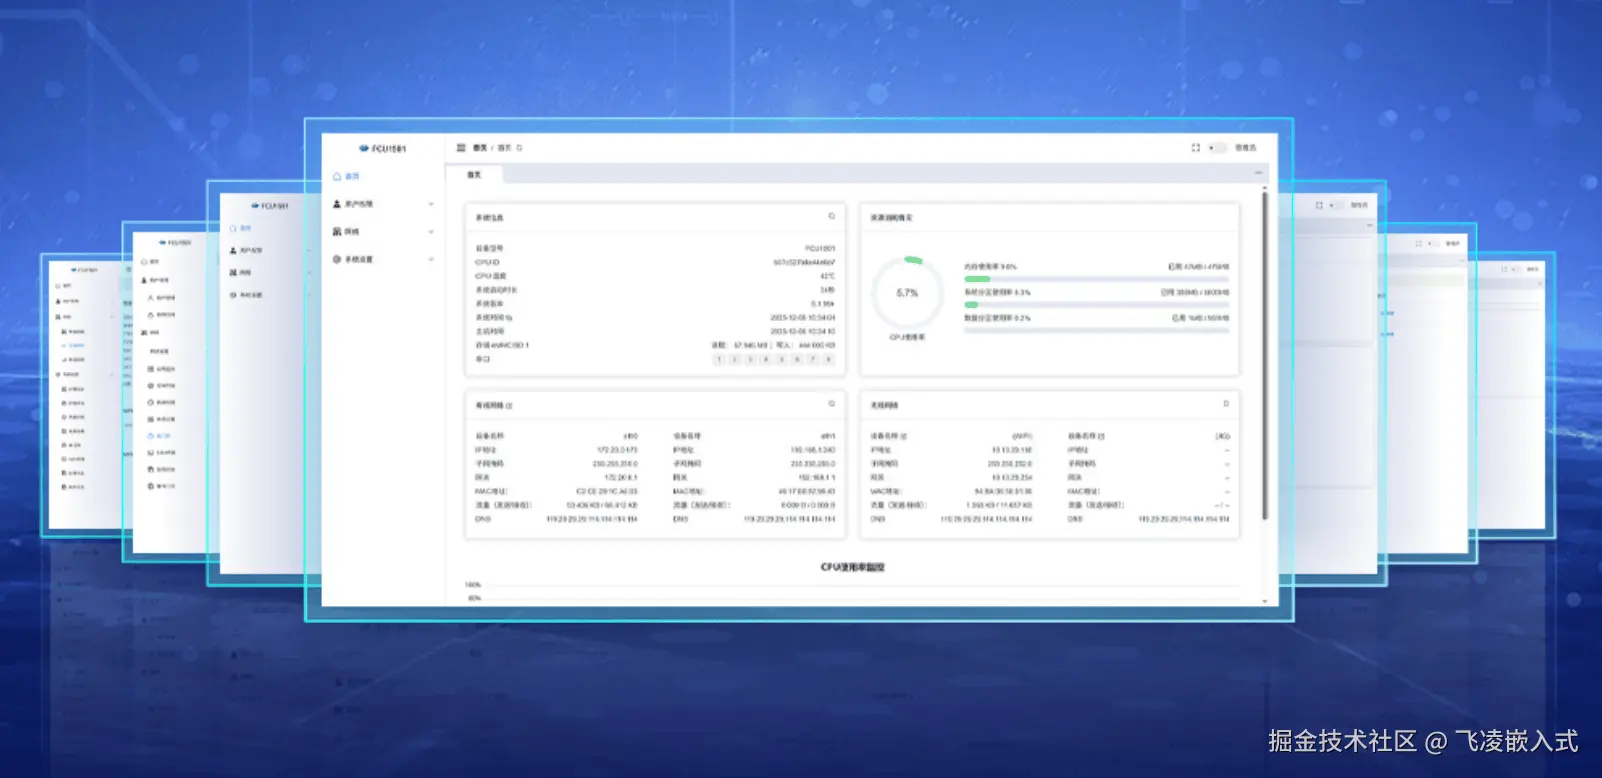
Task: Click the user management person icon
Action: pyautogui.click(x=337, y=203)
